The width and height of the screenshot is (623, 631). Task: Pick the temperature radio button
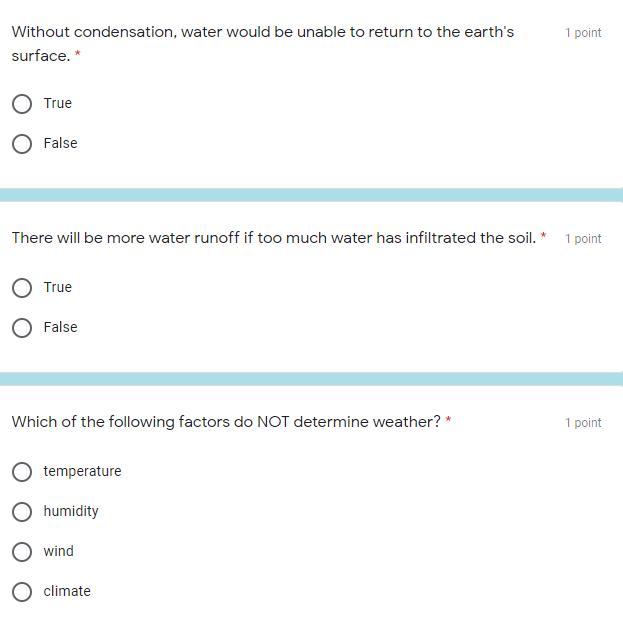pos(22,471)
